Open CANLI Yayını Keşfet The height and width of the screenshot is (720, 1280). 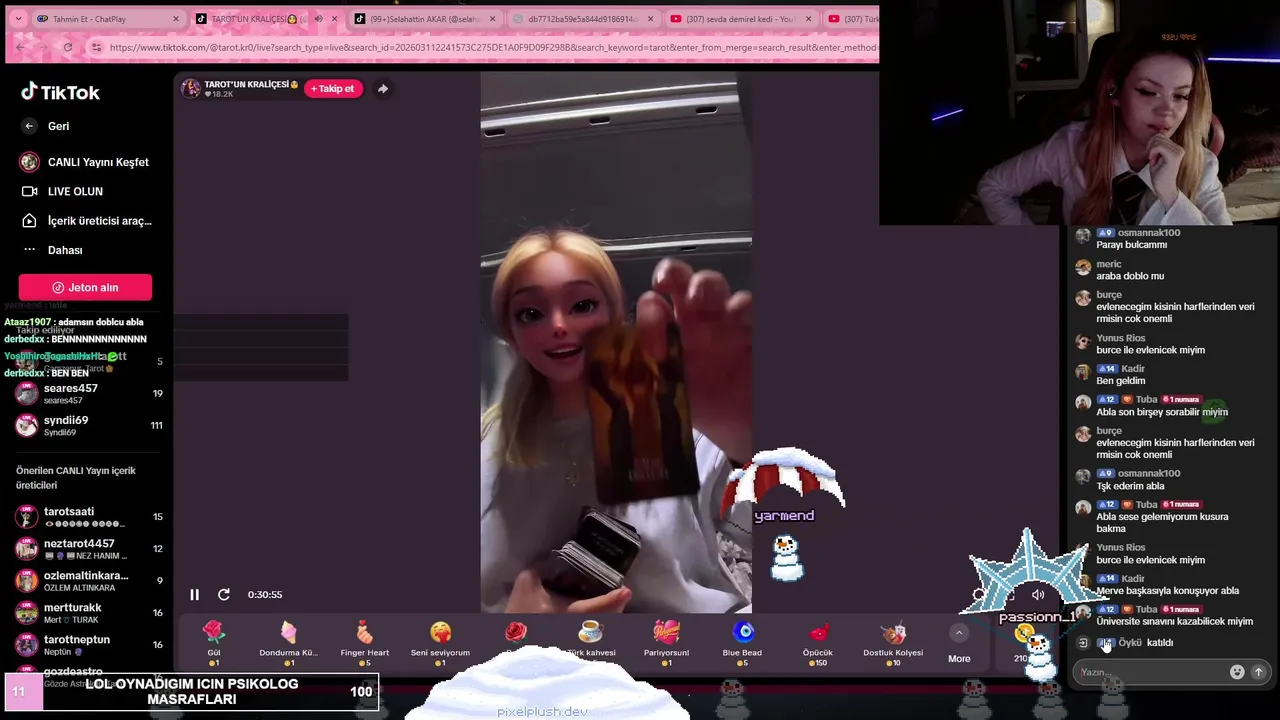coord(85,162)
